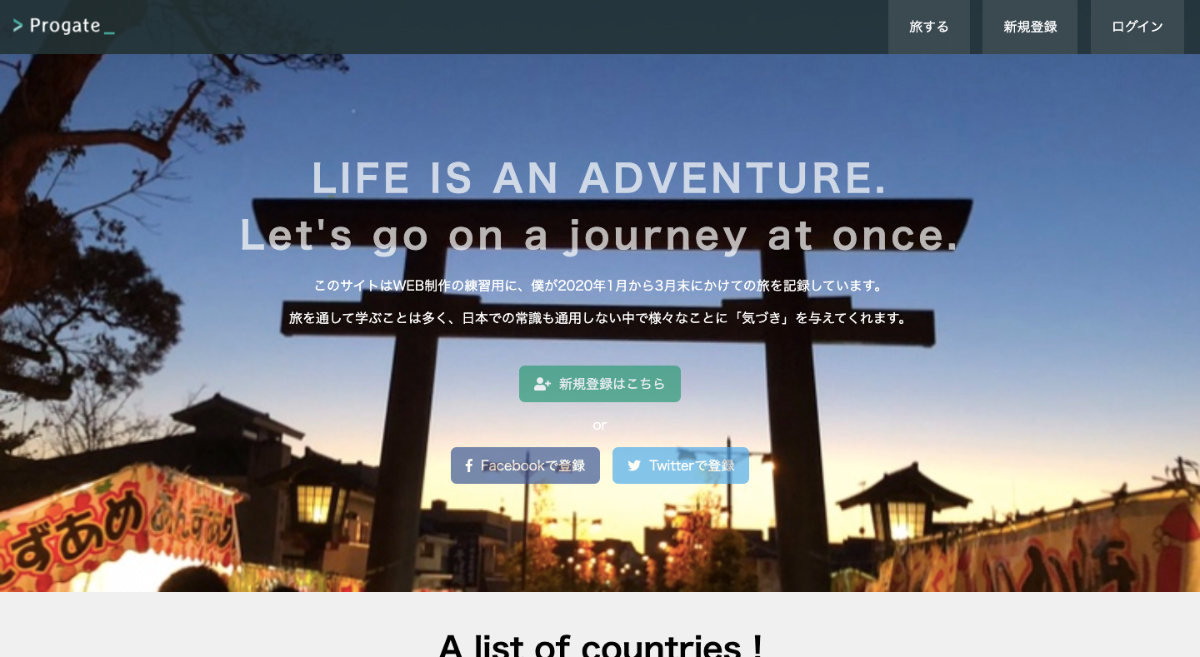Click the add-user icon on signup button

[x=542, y=384]
